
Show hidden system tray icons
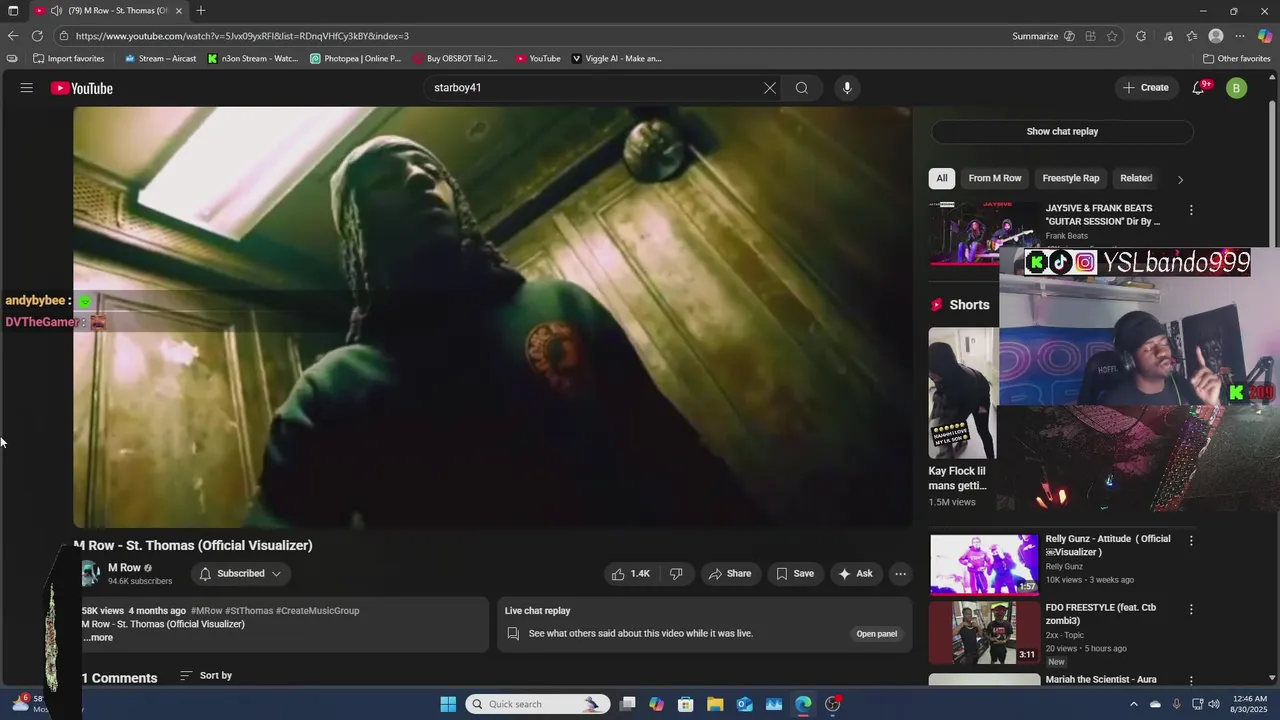tap(1133, 704)
